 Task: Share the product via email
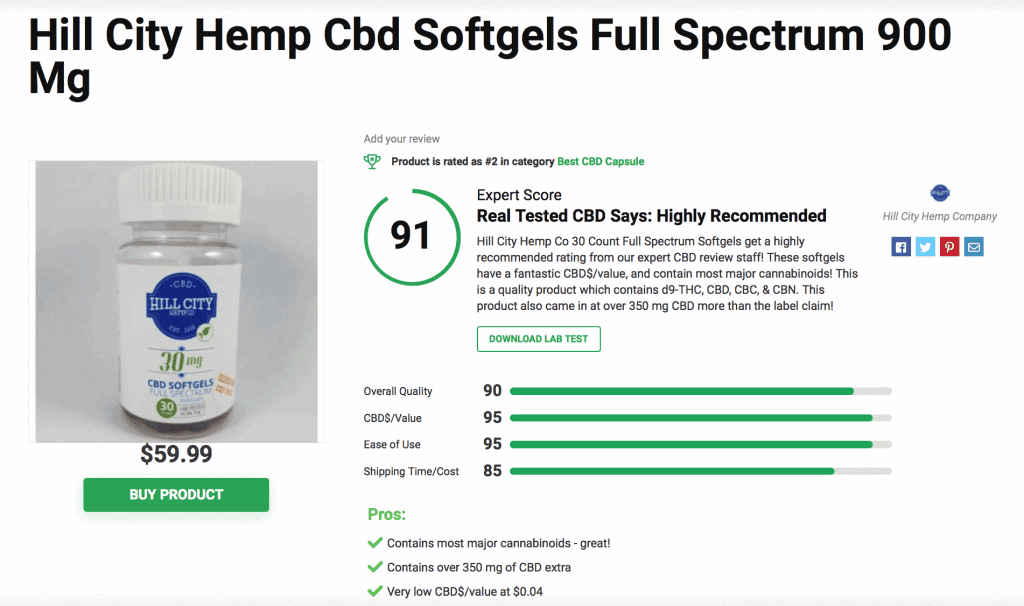(x=973, y=246)
